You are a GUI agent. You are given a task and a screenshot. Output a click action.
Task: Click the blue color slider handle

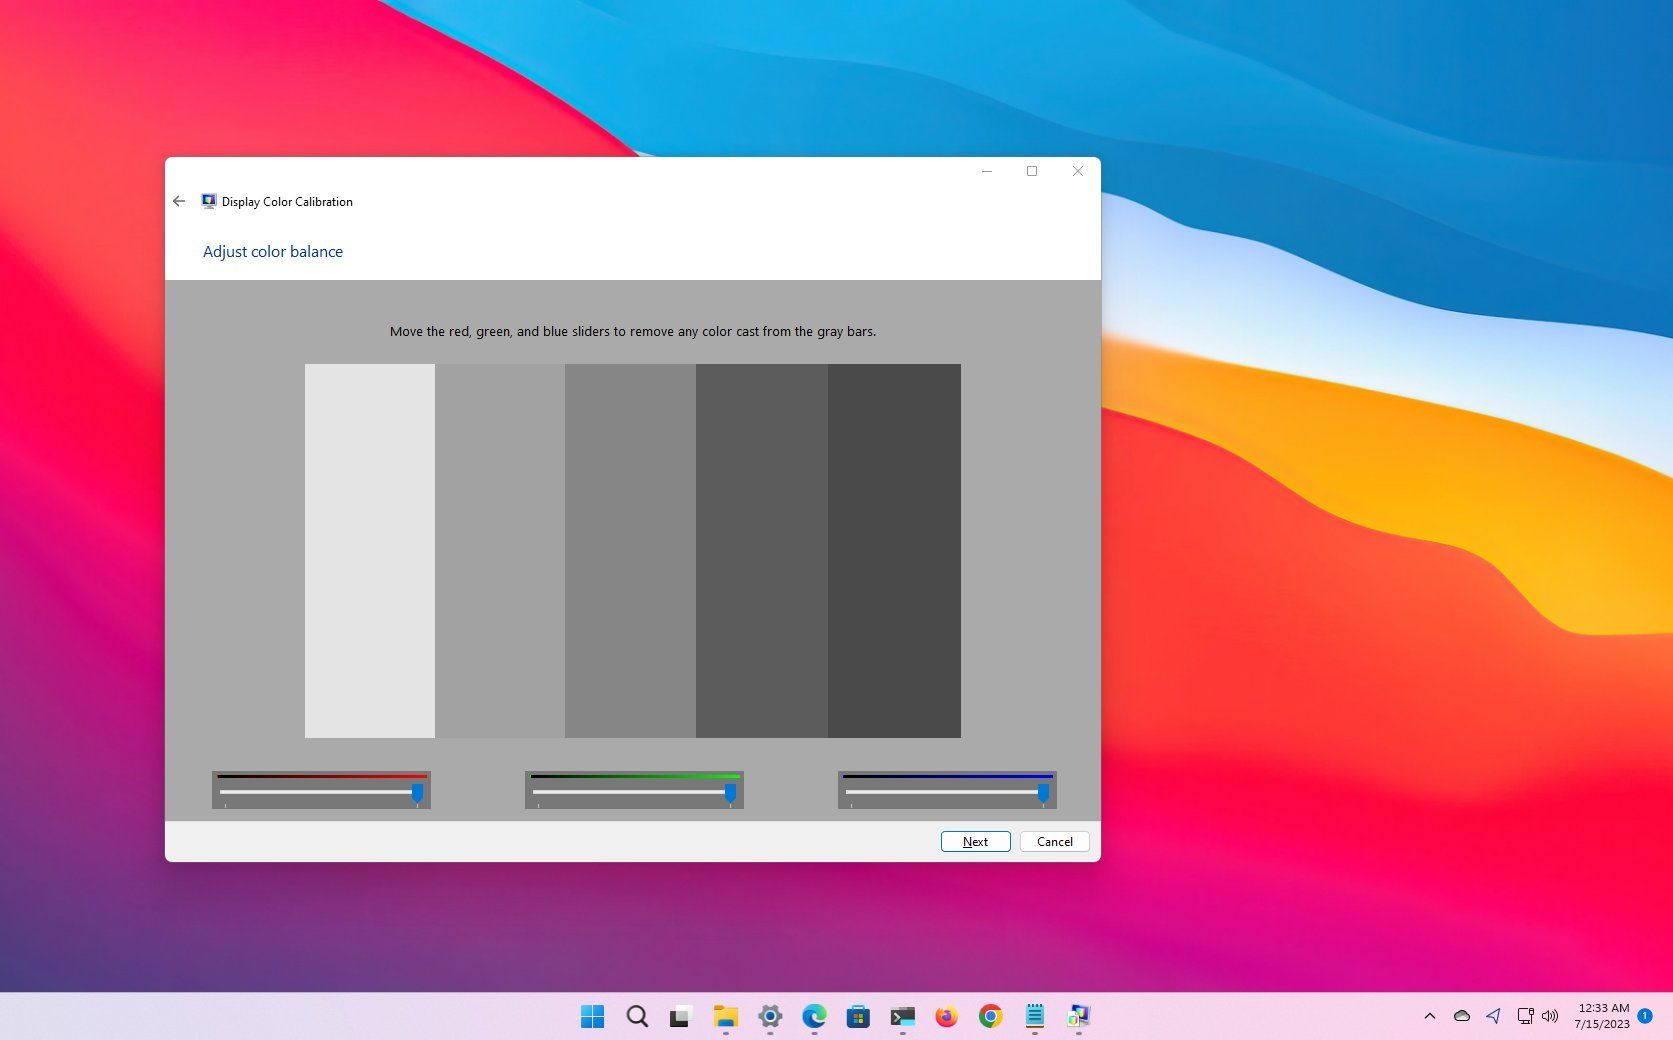click(1044, 793)
